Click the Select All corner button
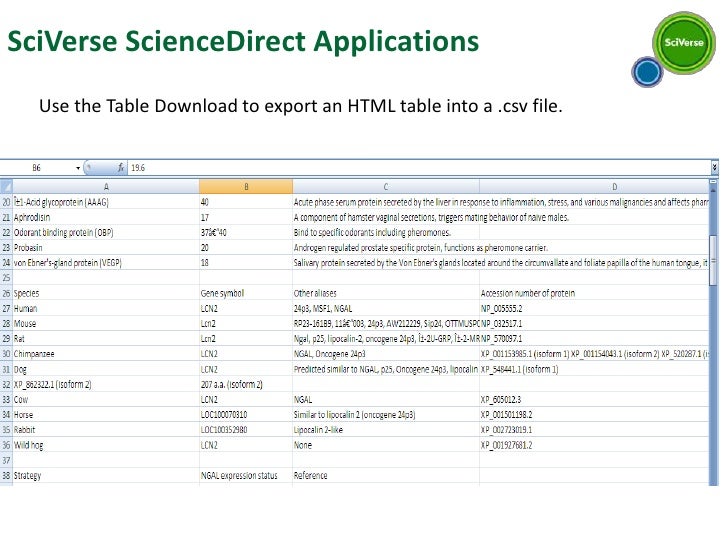728x546 pixels. (x=6, y=187)
